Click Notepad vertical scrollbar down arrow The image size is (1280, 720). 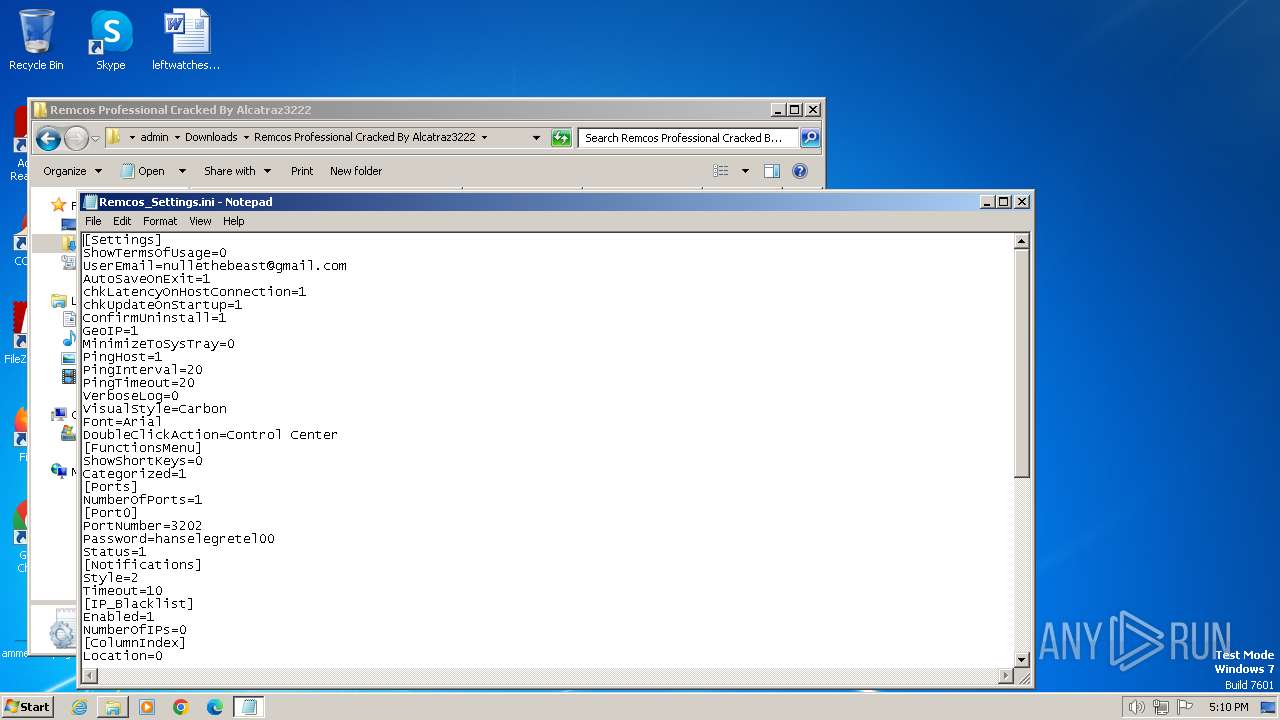(x=1021, y=660)
